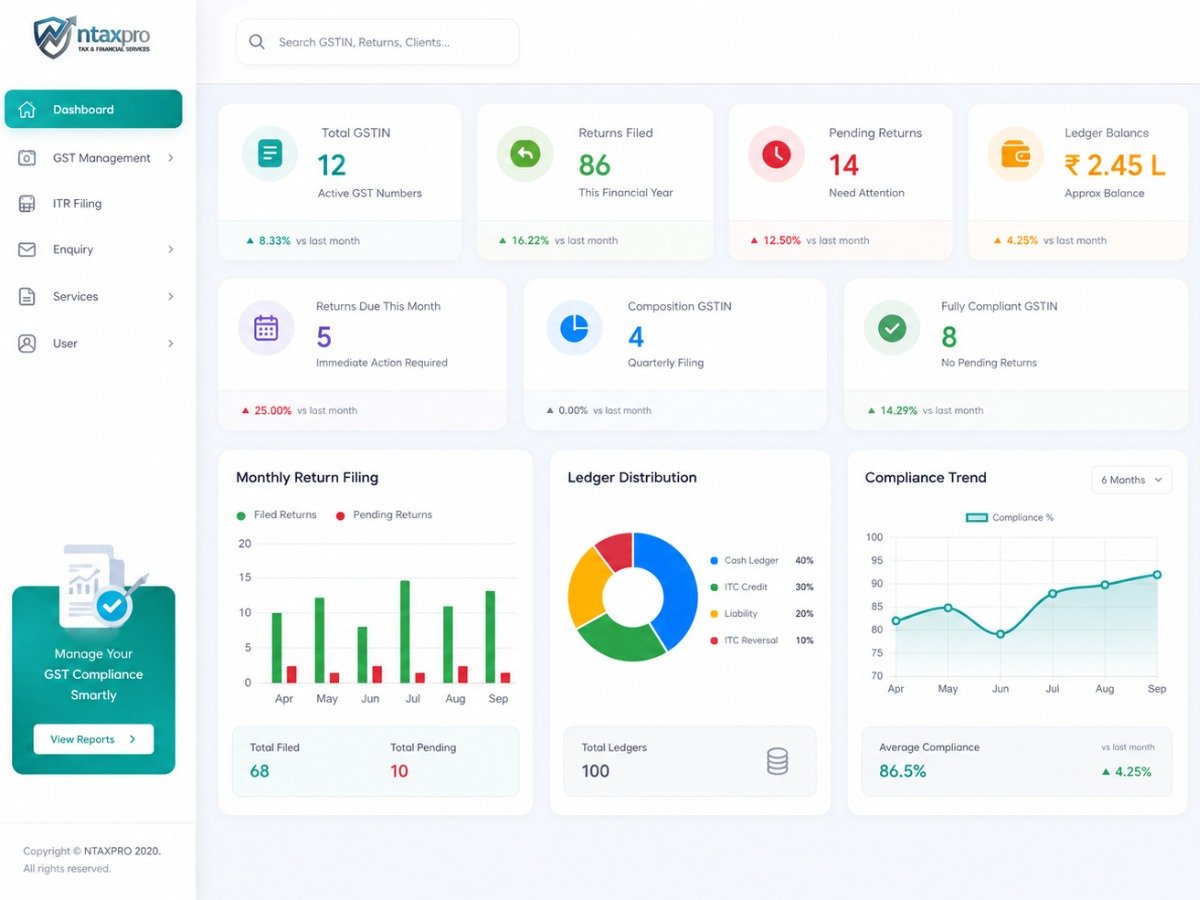Click the Fully Compliant checkmark icon
Viewport: 1200px width, 900px height.
[892, 327]
